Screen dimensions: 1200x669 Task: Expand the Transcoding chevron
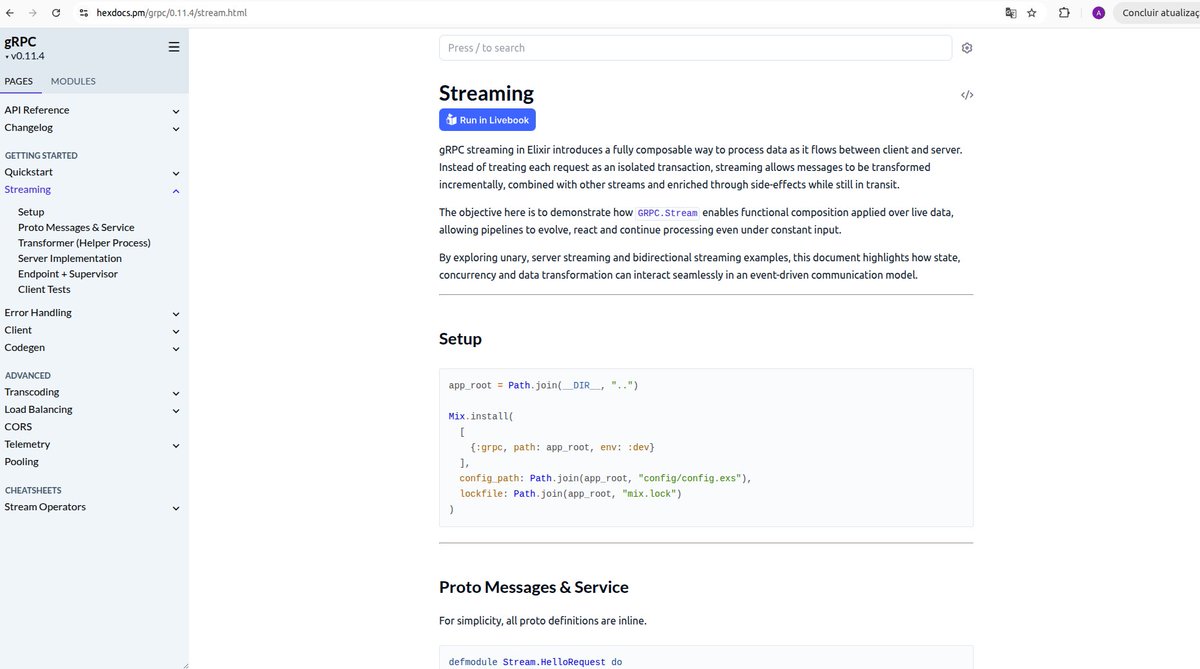click(x=176, y=393)
